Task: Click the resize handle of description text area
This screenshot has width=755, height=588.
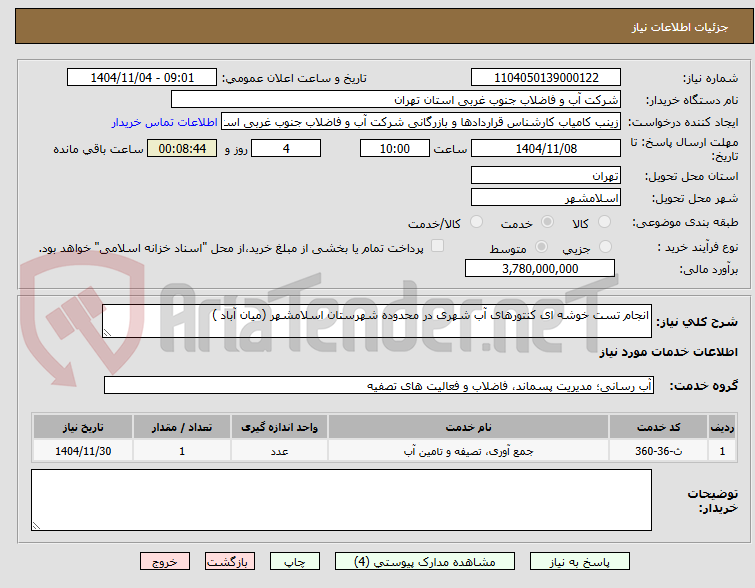Action: 107,332
